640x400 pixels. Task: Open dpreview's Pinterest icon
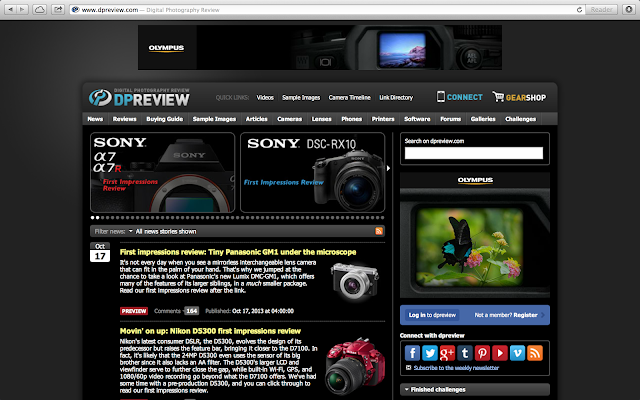[x=482, y=353]
